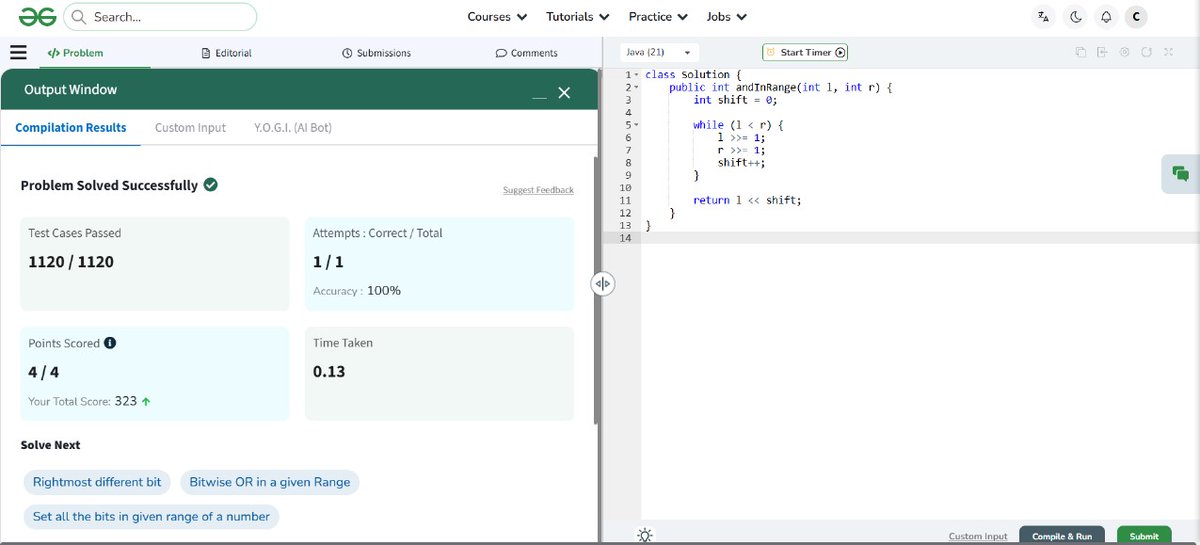Expand the Courses menu

tap(497, 17)
